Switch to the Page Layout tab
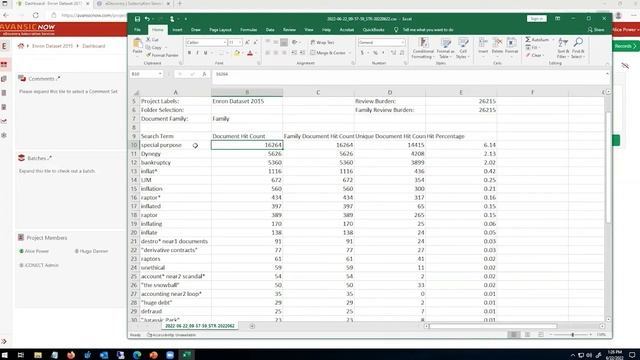 [220, 30]
